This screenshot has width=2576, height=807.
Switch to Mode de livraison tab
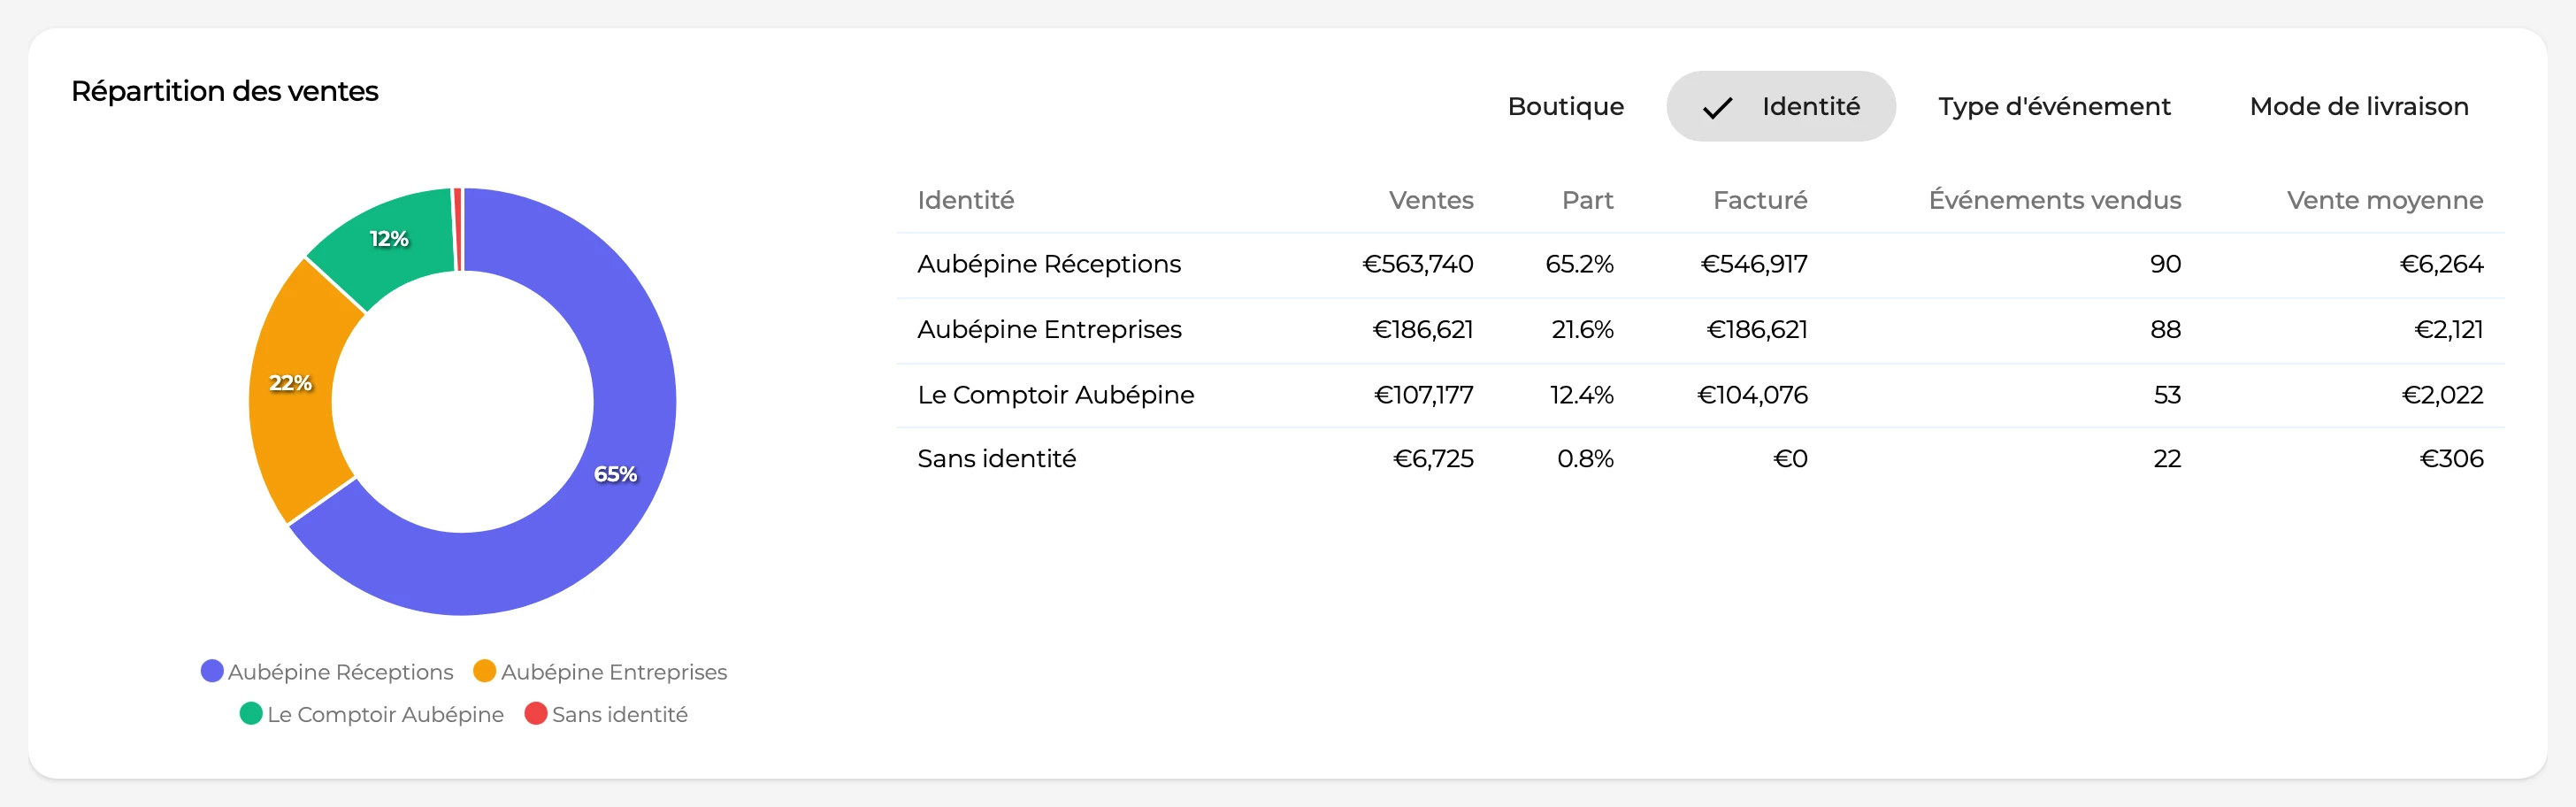[x=2358, y=106]
